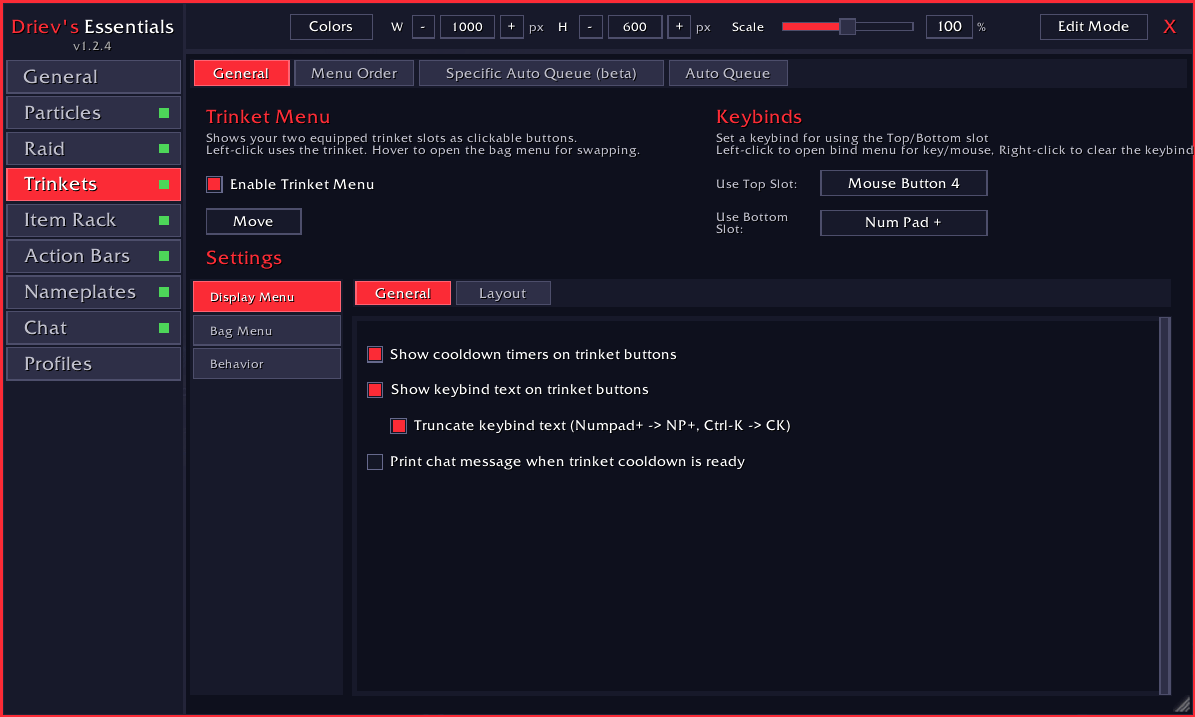Switch to the Layout settings tab

503,293
